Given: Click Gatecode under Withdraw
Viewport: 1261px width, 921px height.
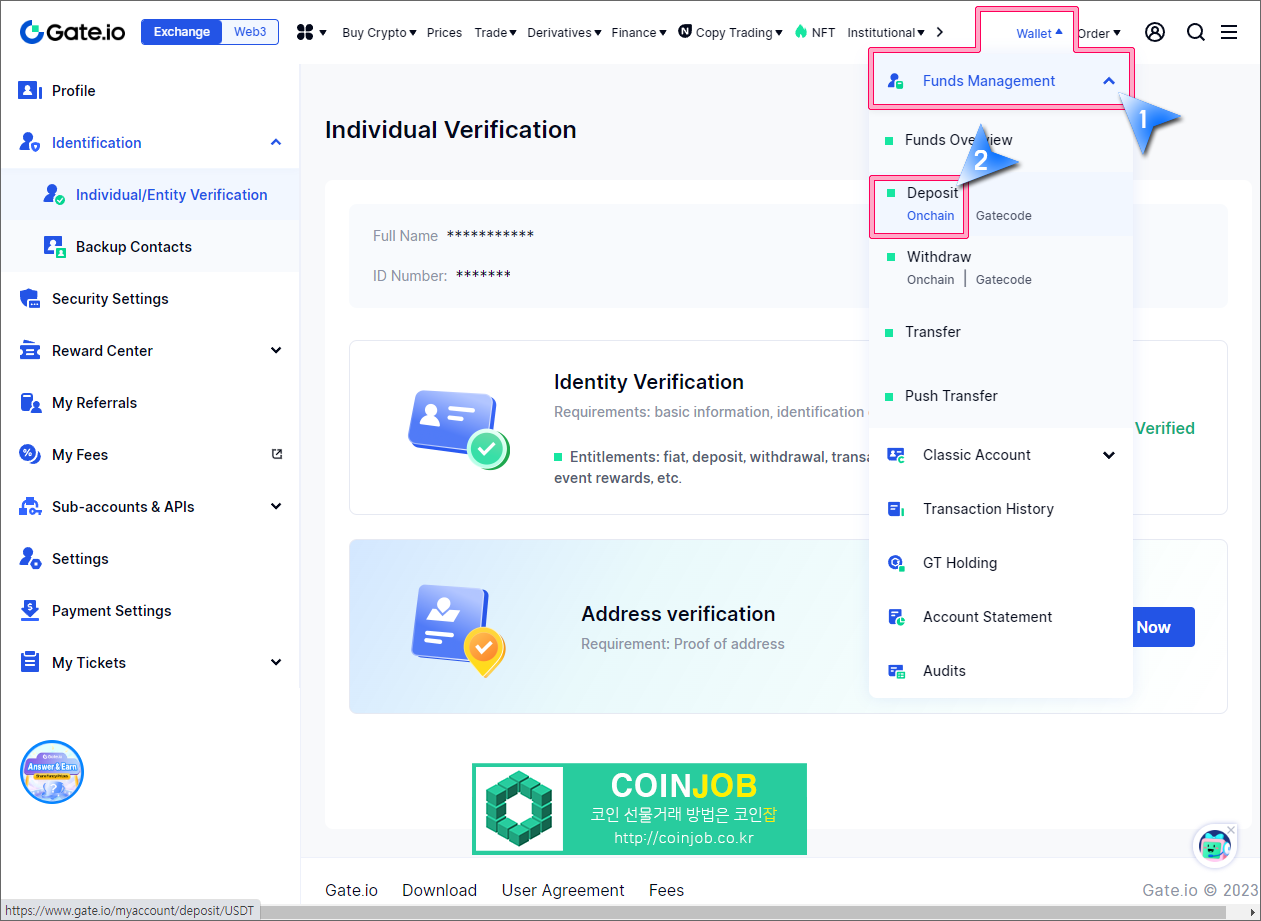Looking at the screenshot, I should tap(1003, 280).
